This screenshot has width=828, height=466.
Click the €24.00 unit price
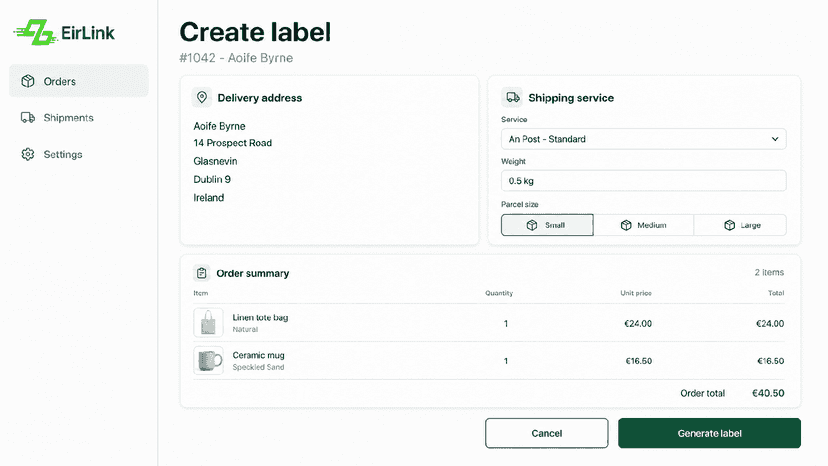pyautogui.click(x=638, y=323)
